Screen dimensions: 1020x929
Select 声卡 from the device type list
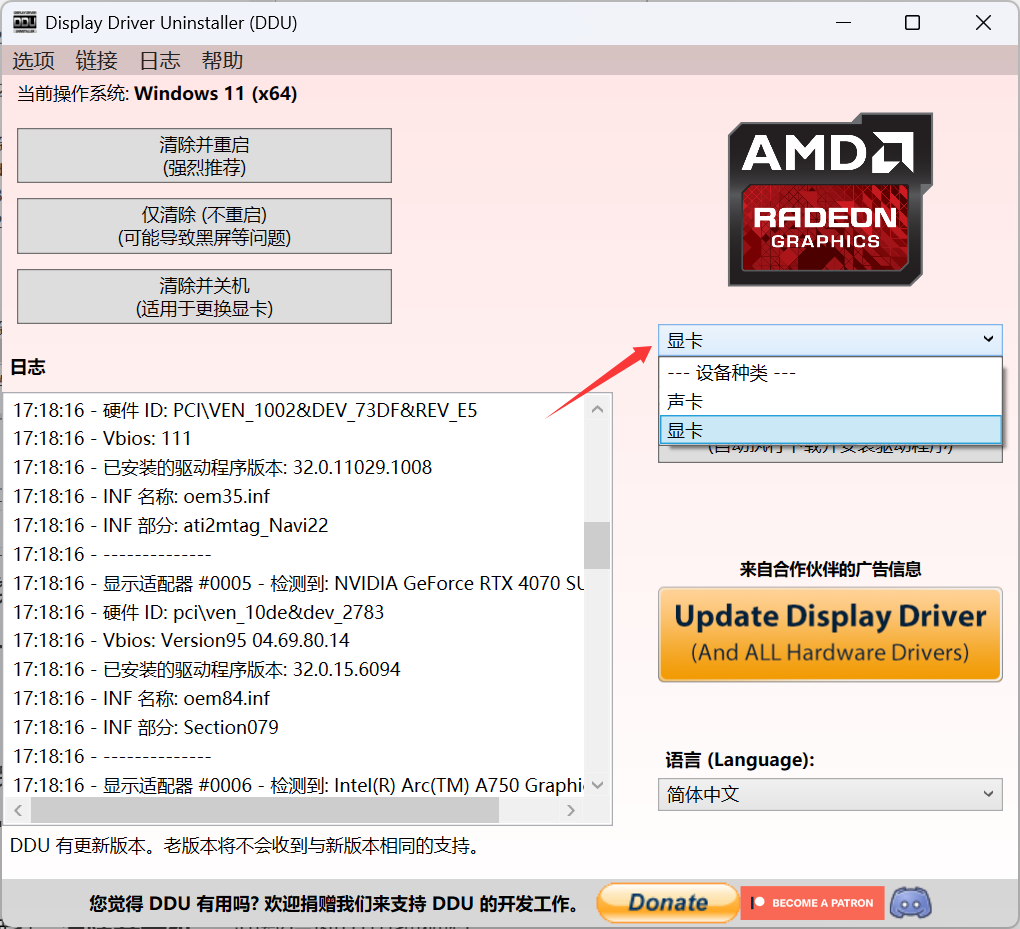830,401
